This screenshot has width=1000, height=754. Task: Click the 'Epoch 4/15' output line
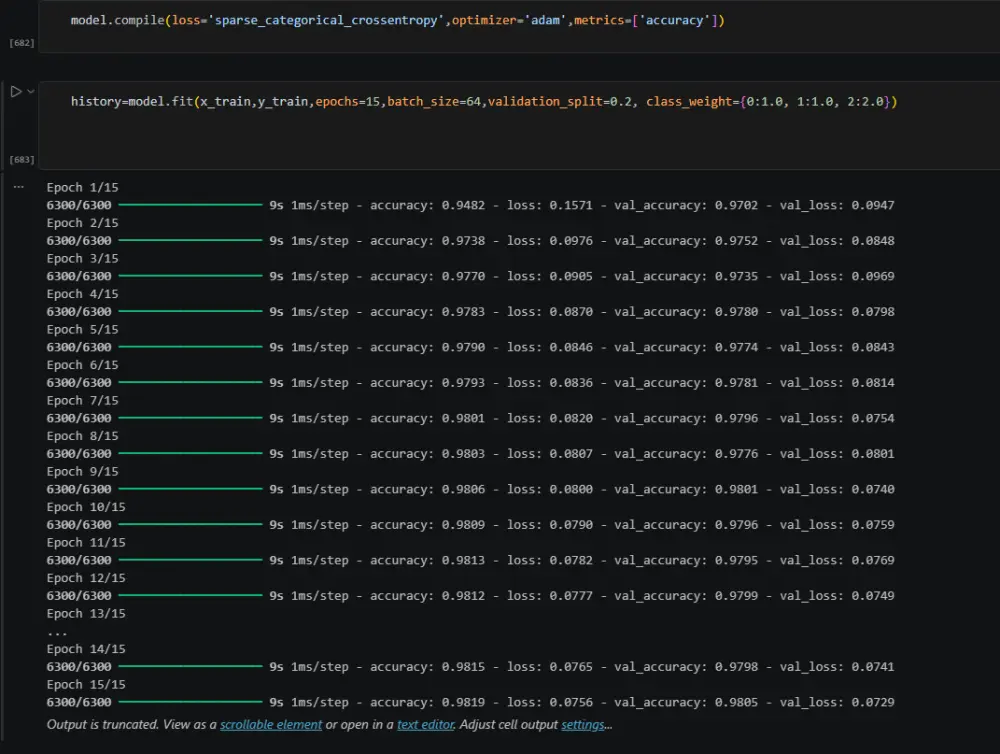82,294
